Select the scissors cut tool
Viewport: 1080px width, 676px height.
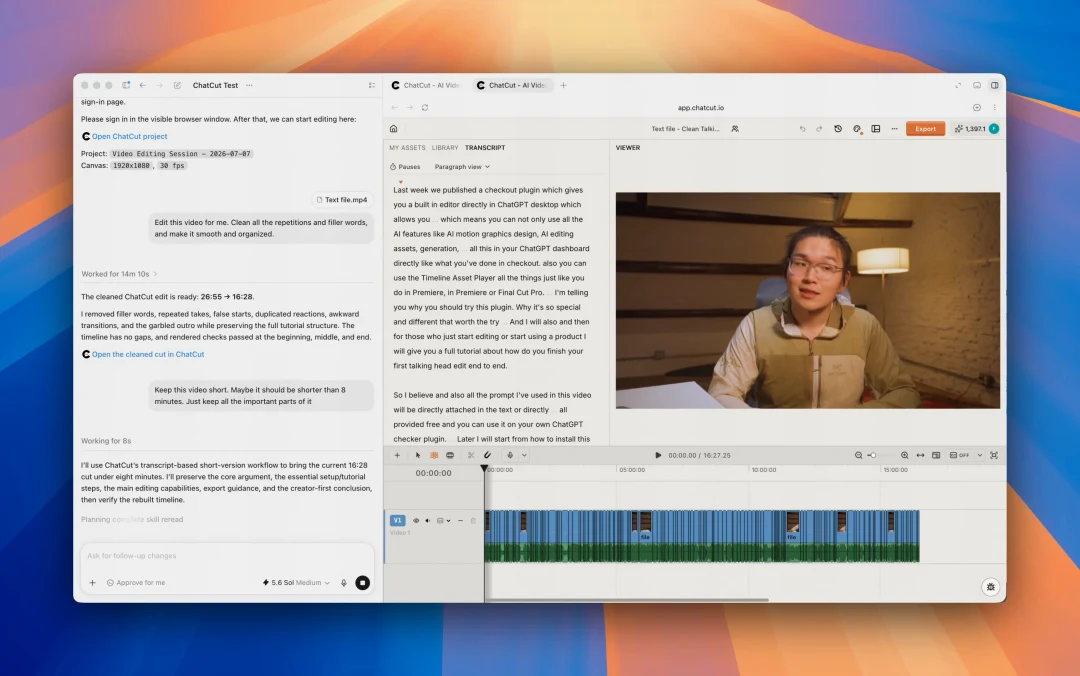point(471,455)
